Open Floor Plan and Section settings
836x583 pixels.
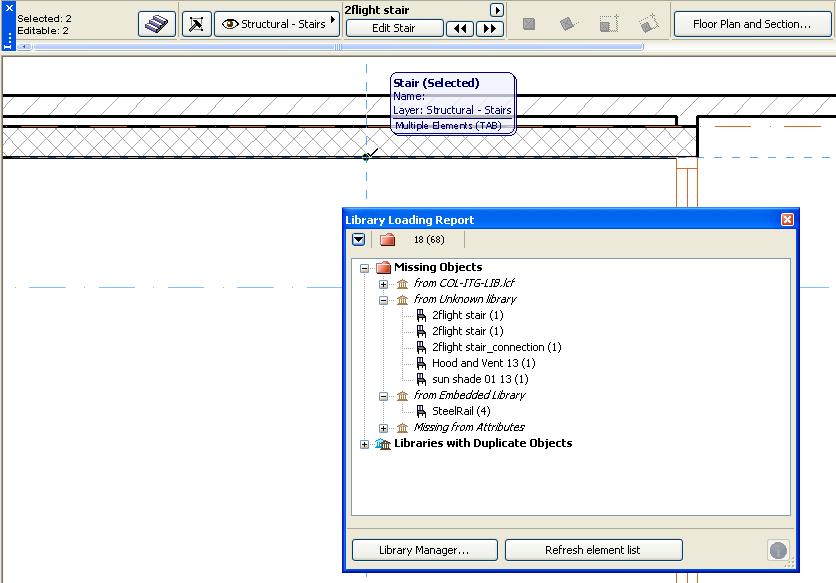pyautogui.click(x=752, y=24)
